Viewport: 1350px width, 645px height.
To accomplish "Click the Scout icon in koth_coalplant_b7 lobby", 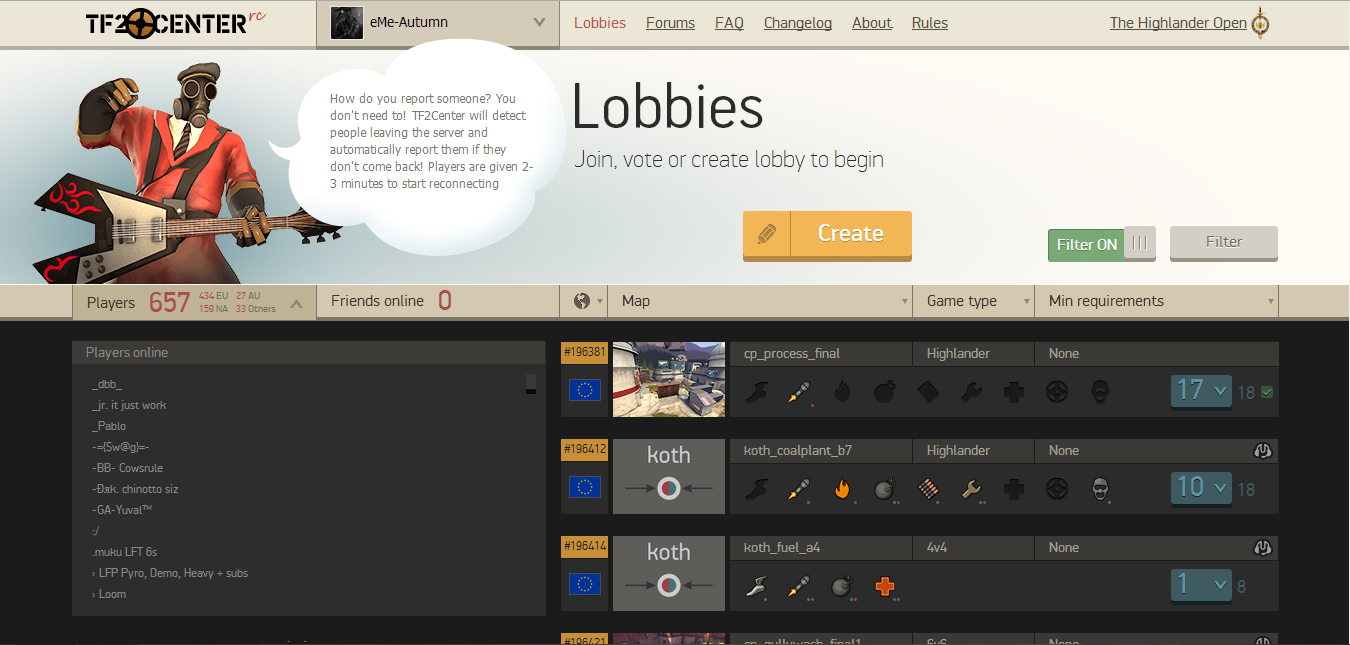I will pyautogui.click(x=756, y=489).
